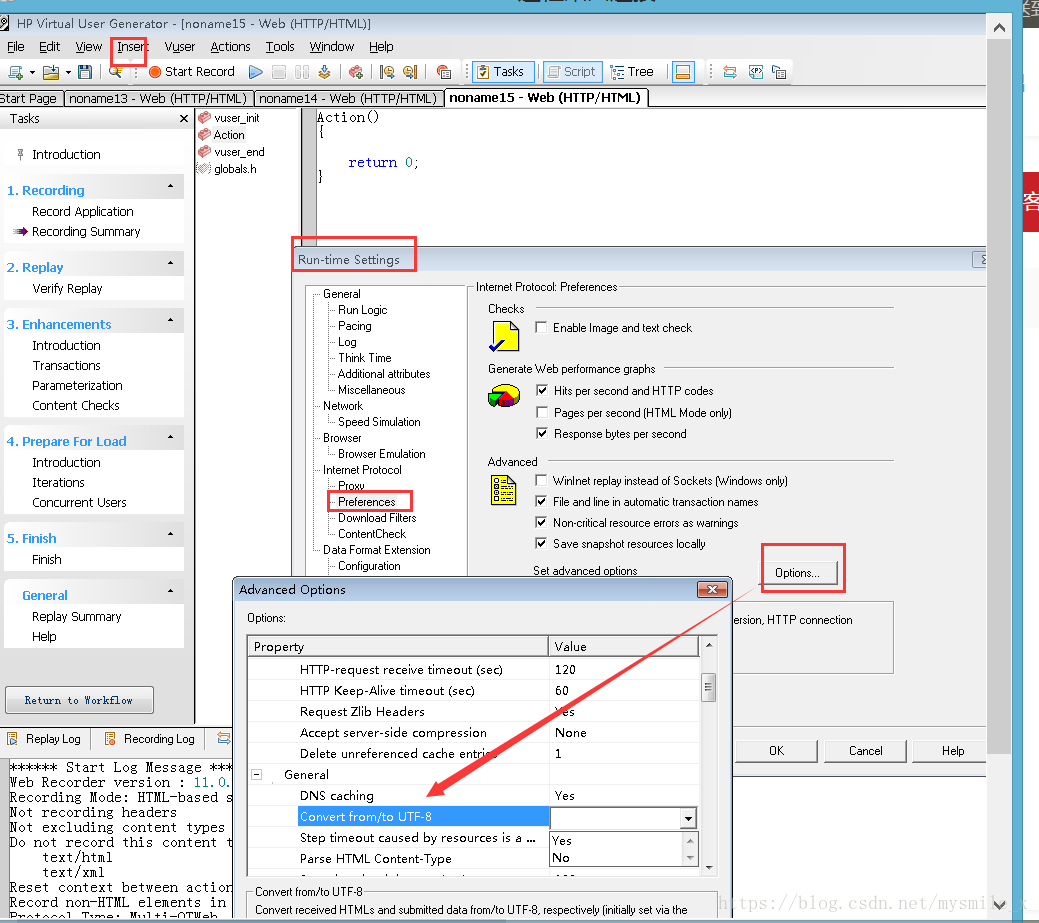Switch to Recording Log tab

150,739
